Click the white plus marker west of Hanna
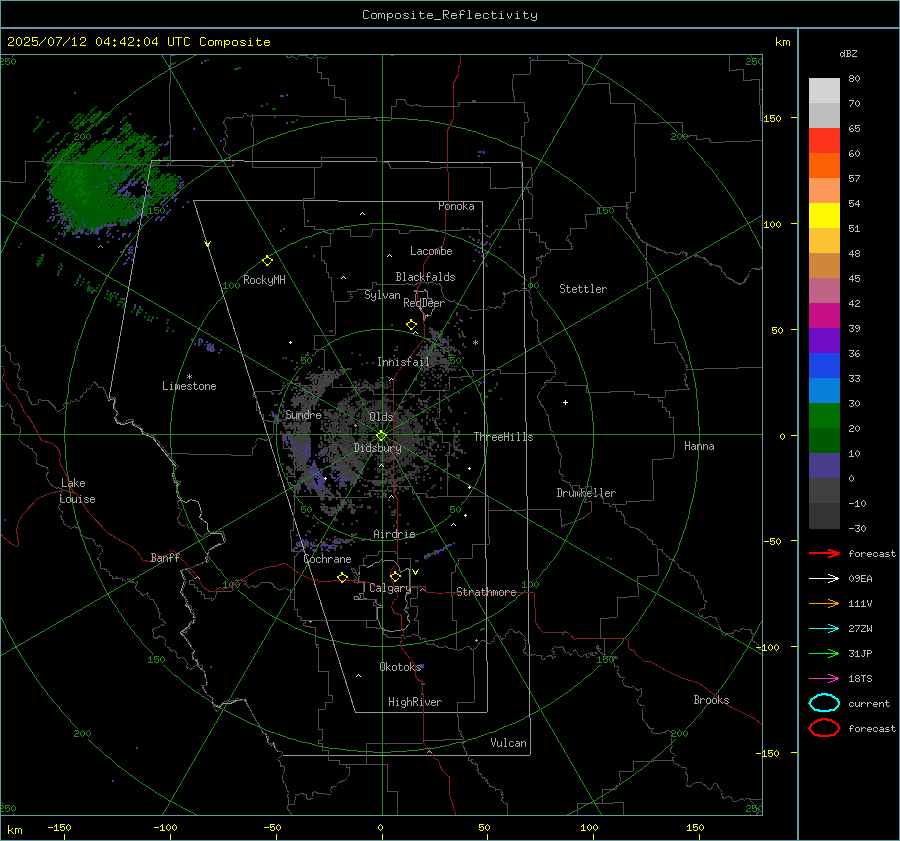 (565, 402)
